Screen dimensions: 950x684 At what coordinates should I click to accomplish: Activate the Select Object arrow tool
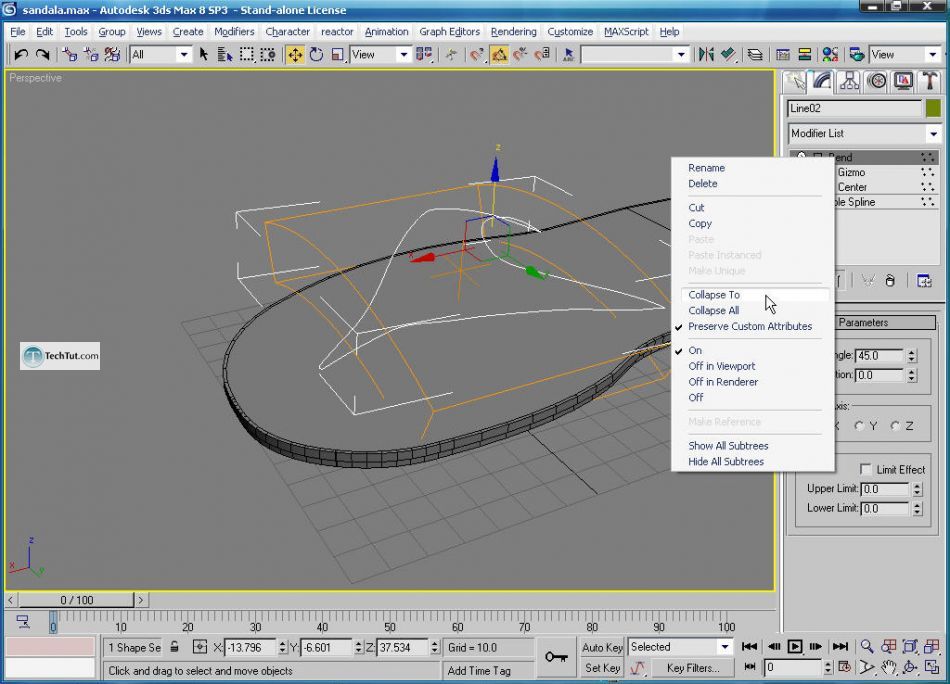[x=204, y=55]
